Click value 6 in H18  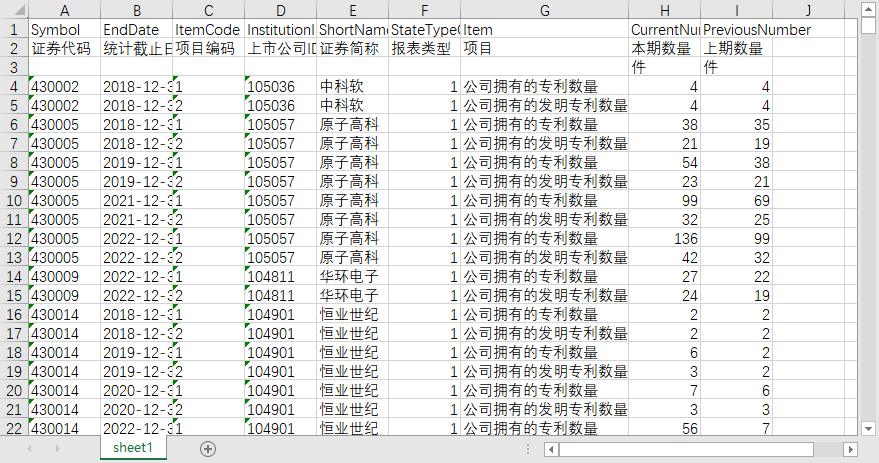[664, 353]
